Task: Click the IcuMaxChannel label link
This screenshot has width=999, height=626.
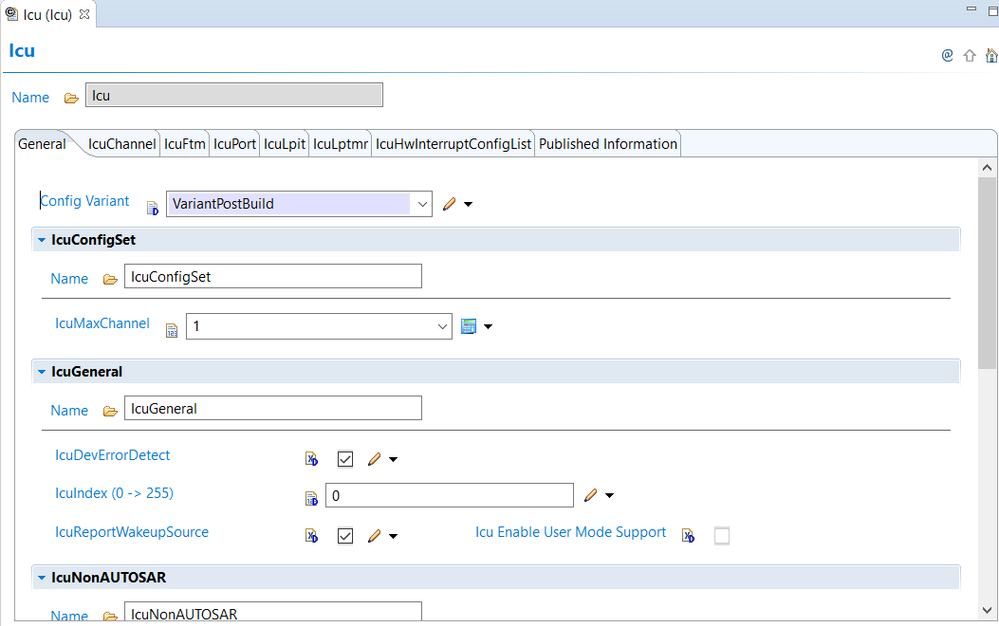Action: coord(102,323)
